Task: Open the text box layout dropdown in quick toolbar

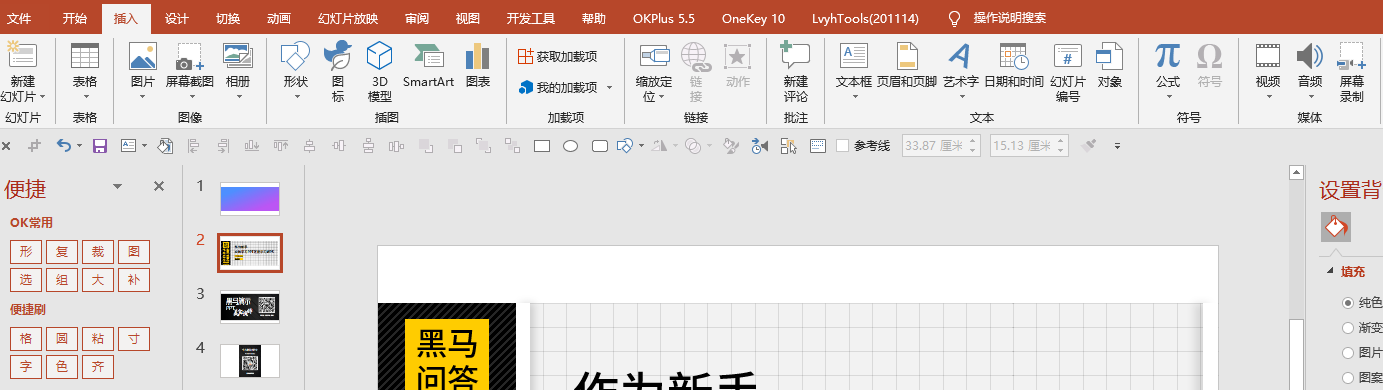Action: click(x=145, y=146)
